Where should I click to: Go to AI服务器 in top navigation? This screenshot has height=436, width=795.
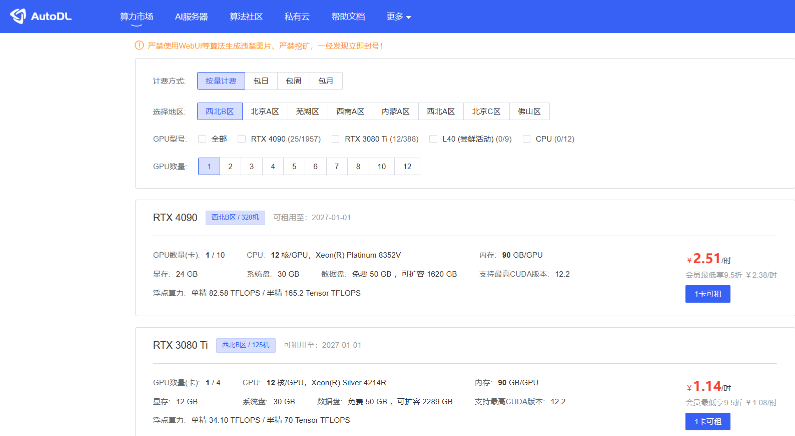coord(191,17)
